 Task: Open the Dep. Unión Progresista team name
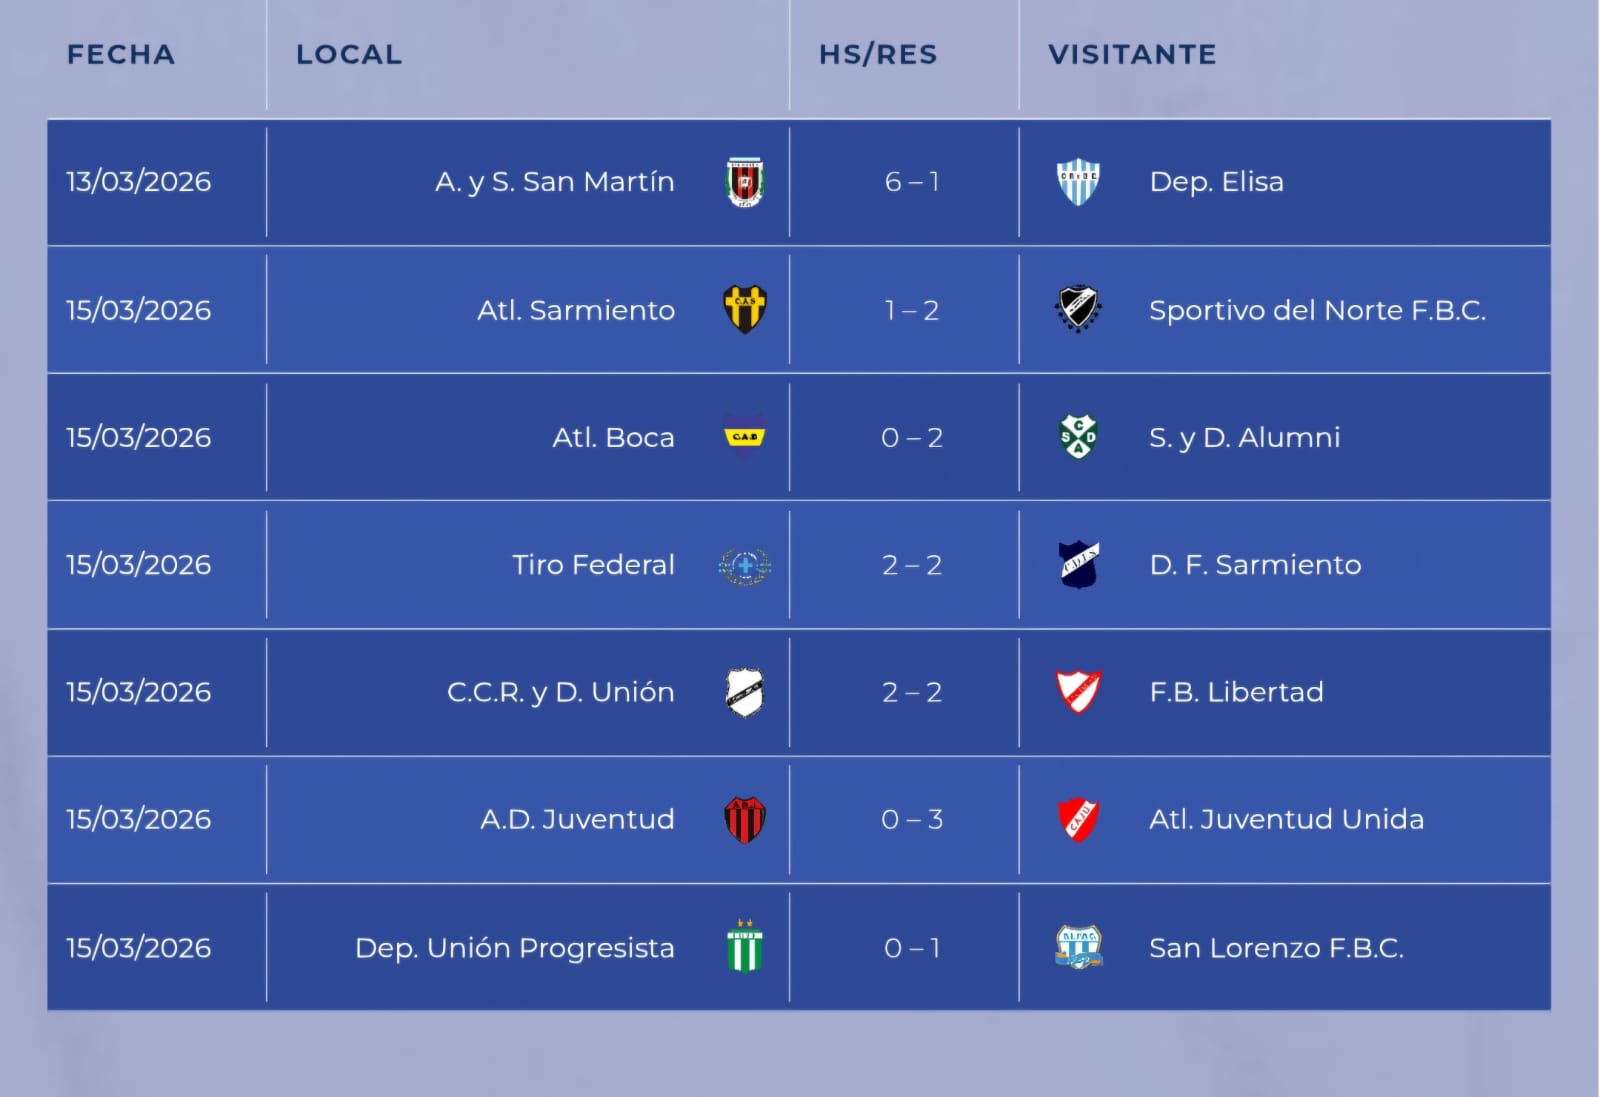514,948
